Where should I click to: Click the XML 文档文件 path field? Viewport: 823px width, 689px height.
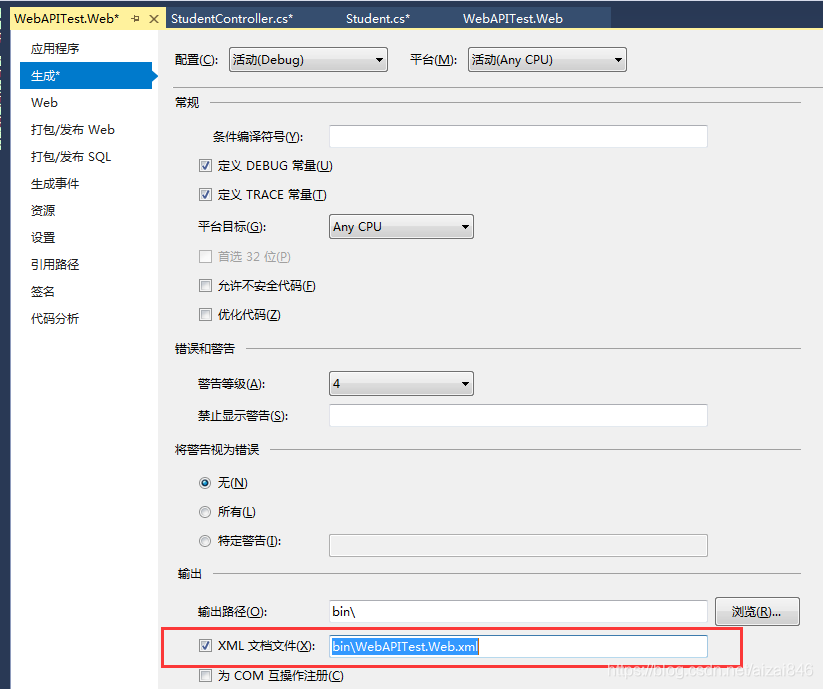point(518,646)
